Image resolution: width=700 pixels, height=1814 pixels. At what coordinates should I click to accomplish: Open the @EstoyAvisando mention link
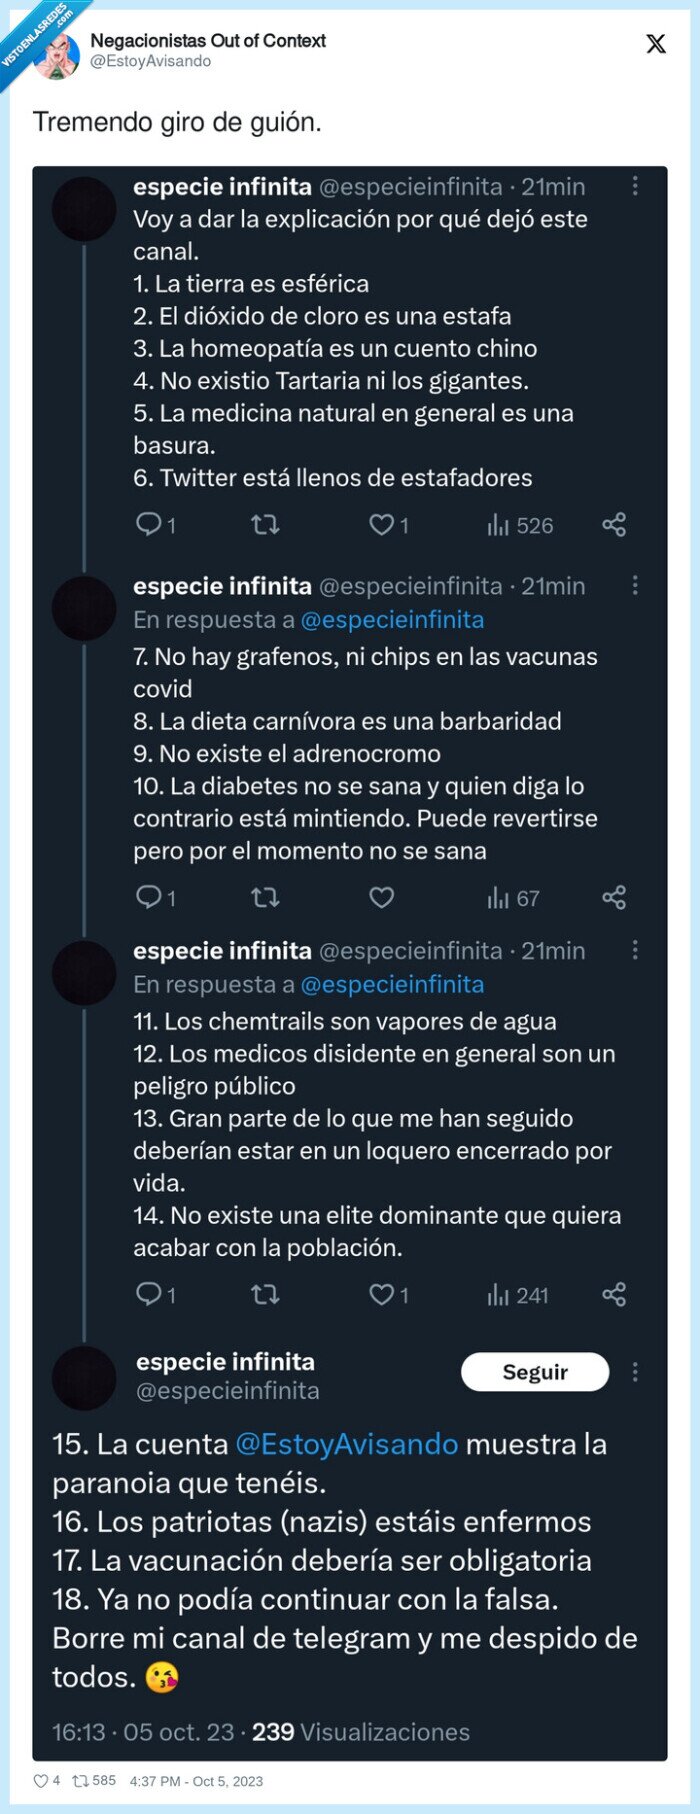coord(345,1444)
